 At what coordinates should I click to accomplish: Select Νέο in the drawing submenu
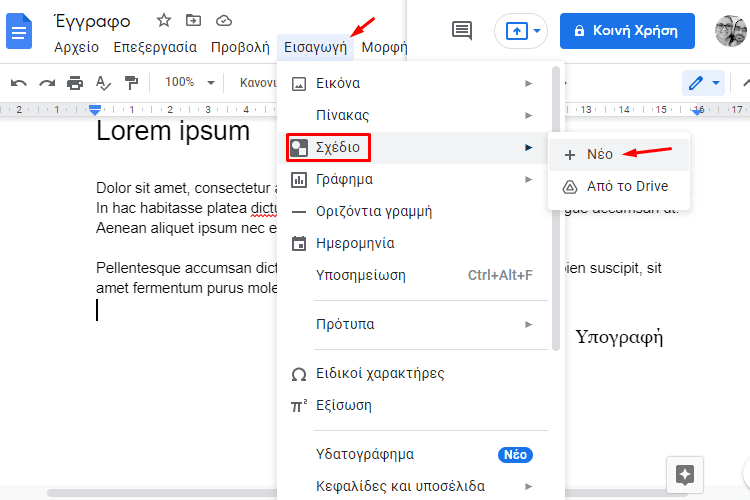(619, 155)
